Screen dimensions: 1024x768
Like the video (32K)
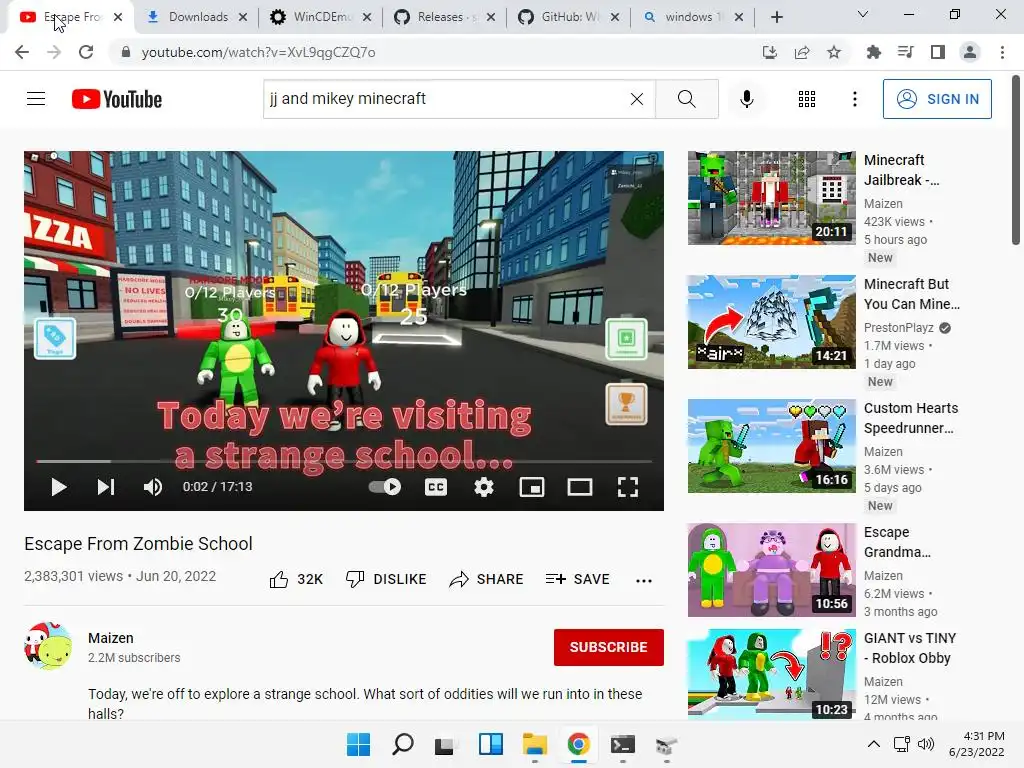click(296, 579)
